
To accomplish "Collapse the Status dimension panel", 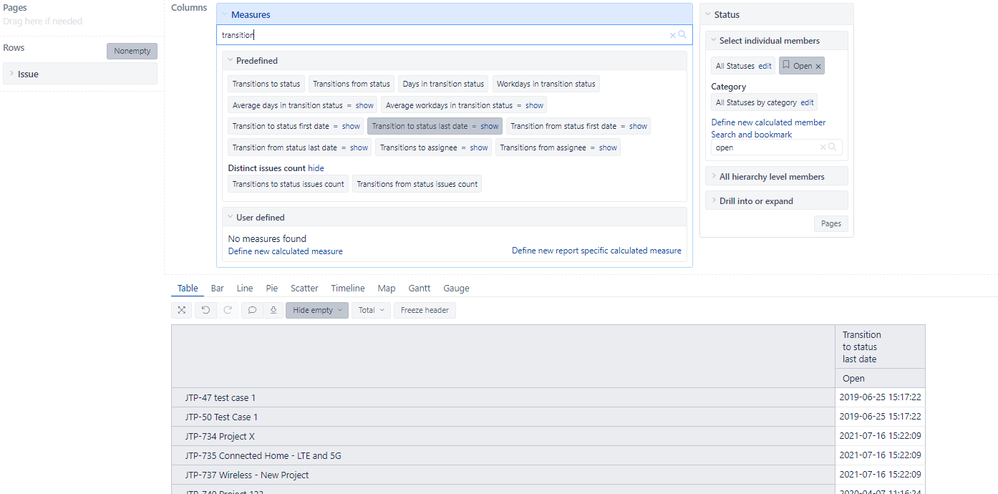I will click(x=706, y=14).
